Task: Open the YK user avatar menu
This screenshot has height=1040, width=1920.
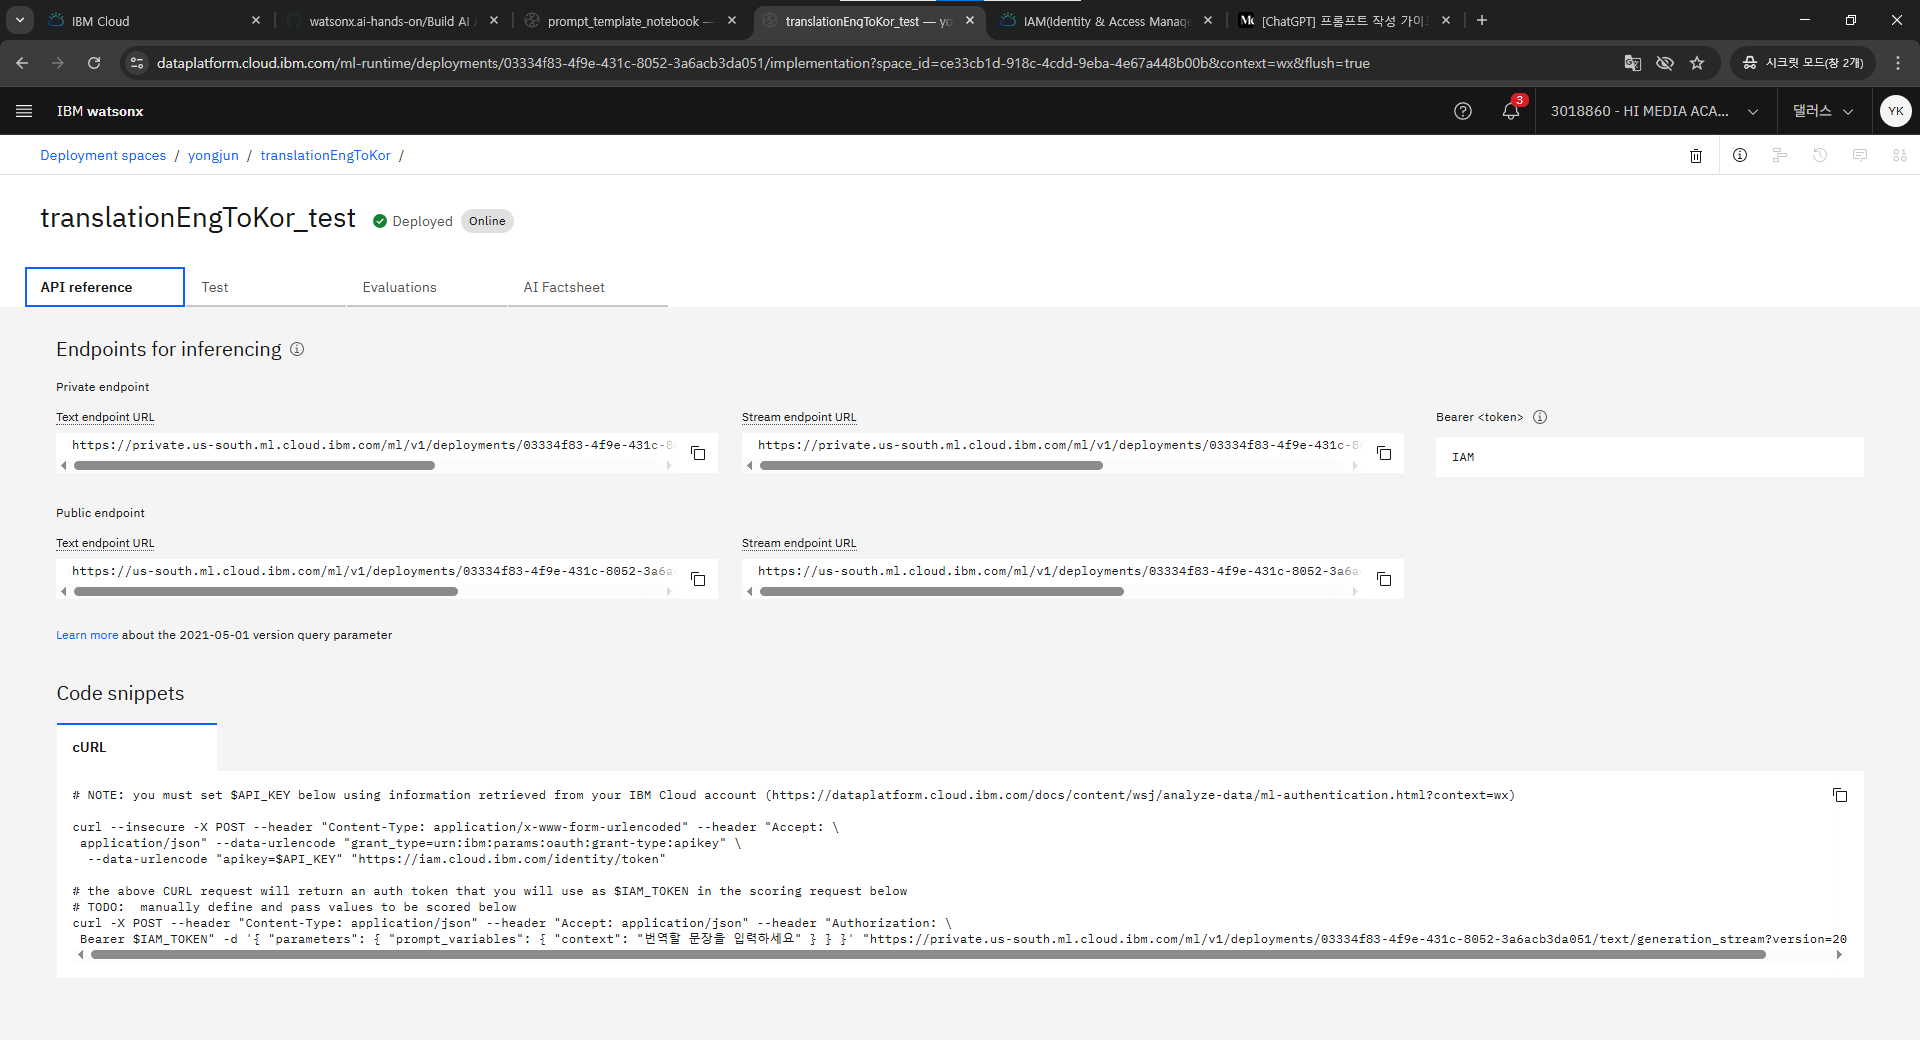Action: tap(1896, 111)
